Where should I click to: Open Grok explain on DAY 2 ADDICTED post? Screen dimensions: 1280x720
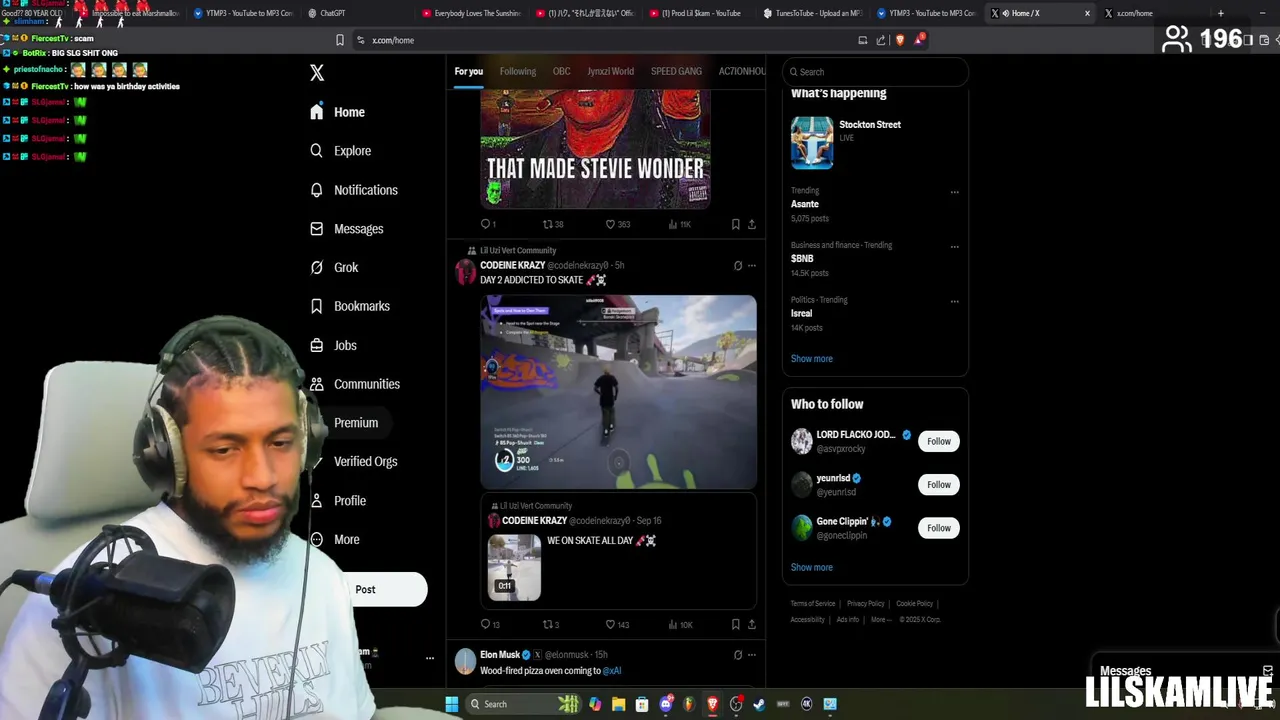(x=738, y=265)
